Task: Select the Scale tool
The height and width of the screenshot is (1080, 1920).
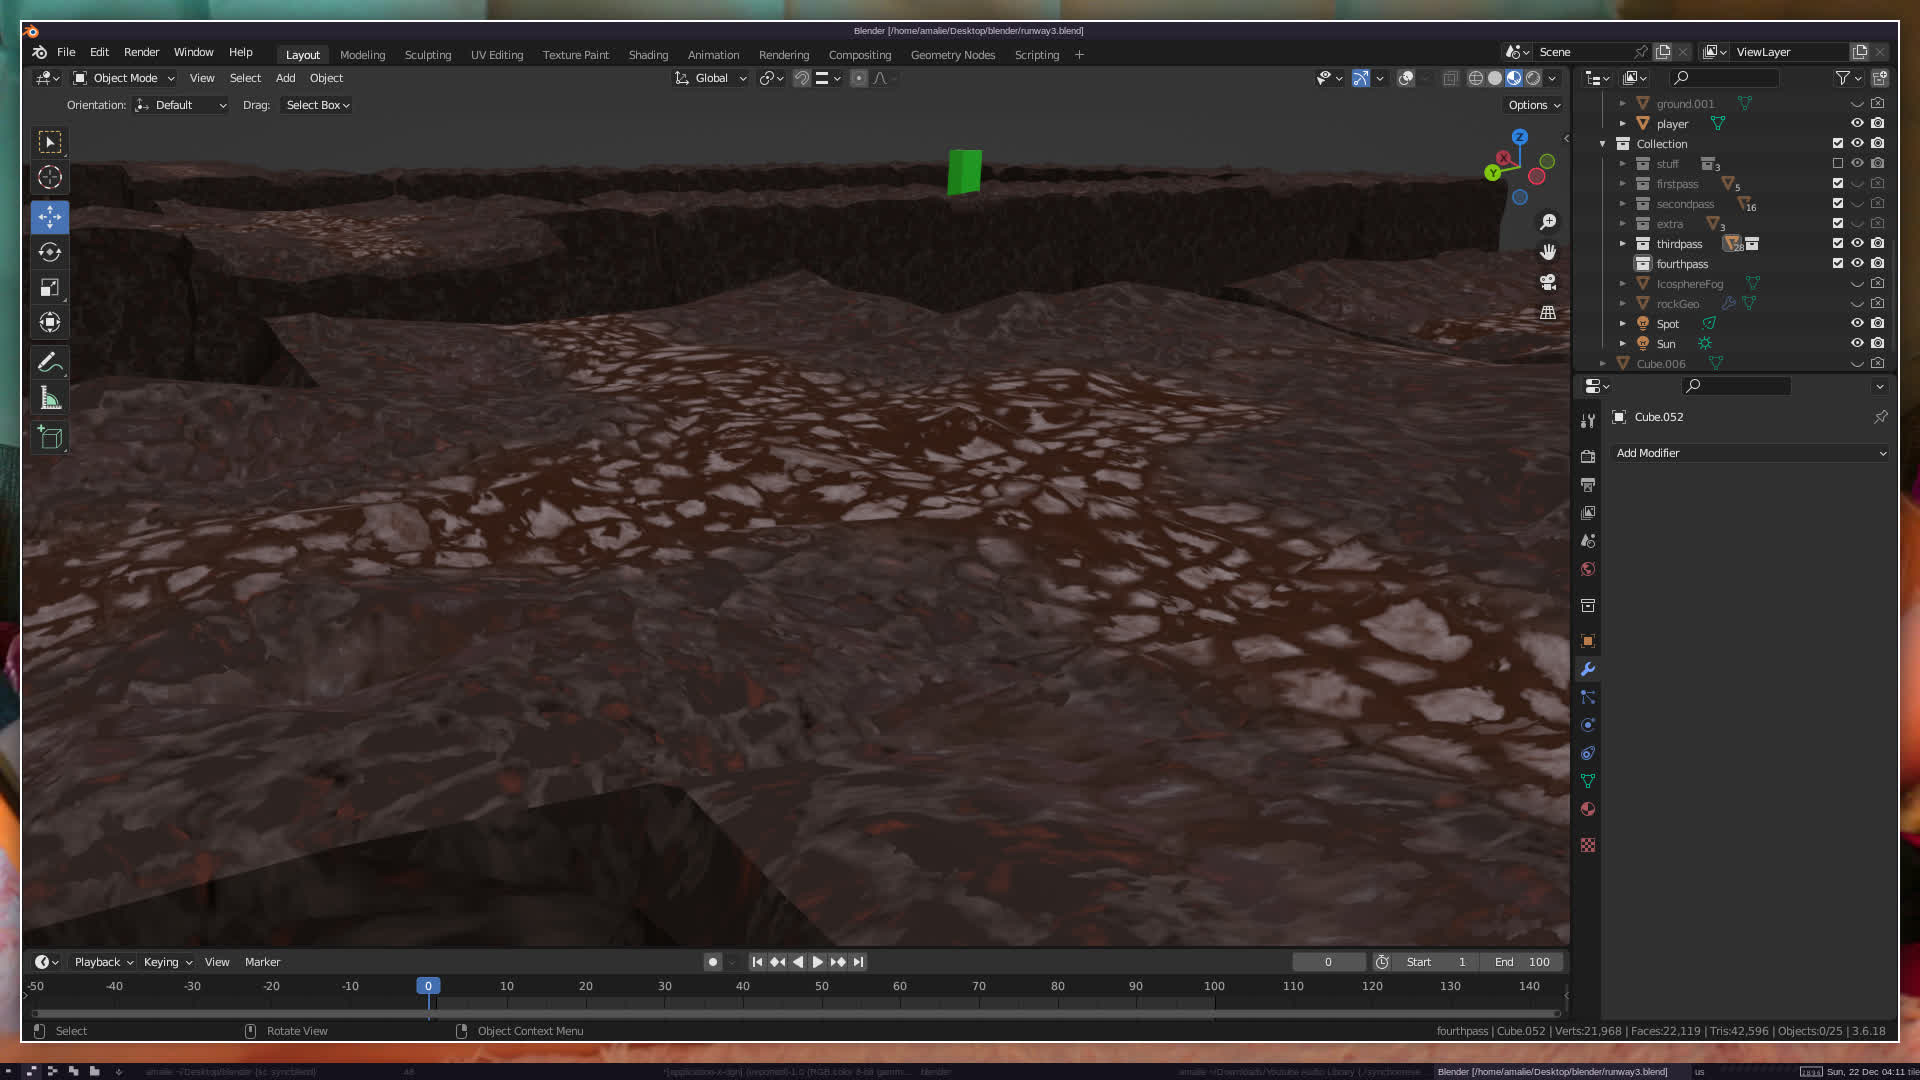Action: 49,288
